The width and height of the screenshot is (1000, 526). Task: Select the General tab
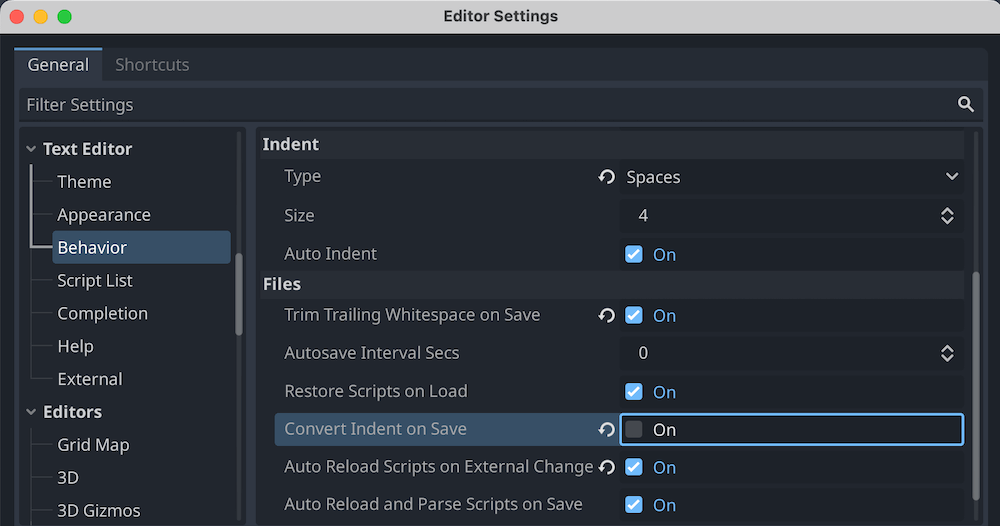tap(58, 65)
